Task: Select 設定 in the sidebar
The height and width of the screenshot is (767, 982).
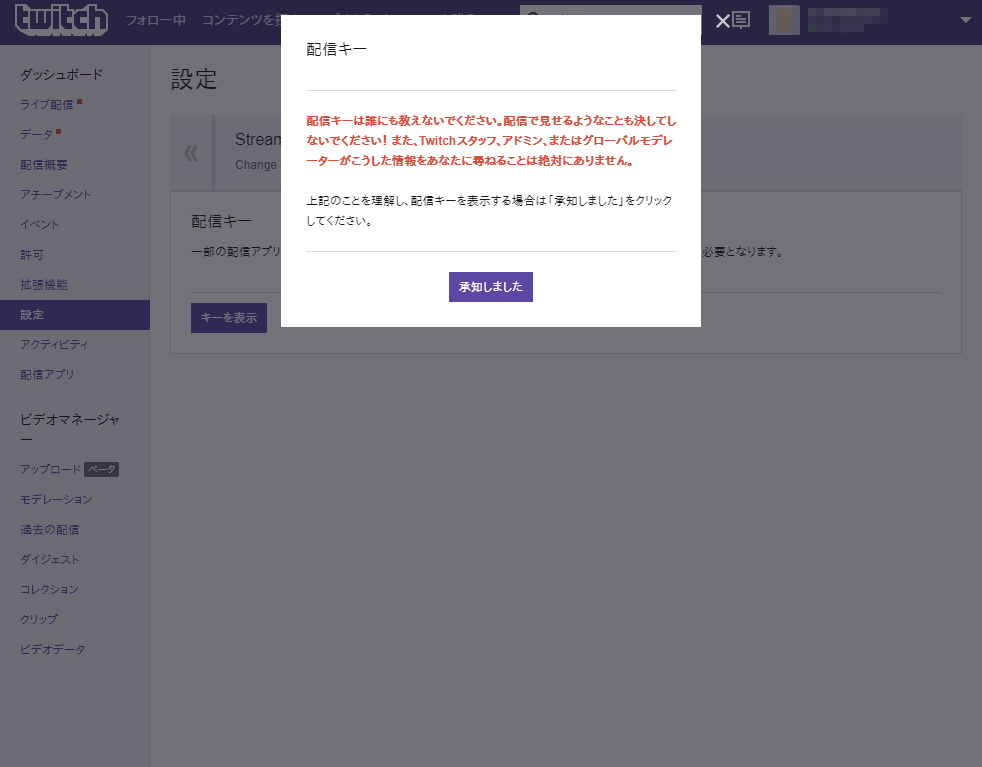Action: tap(75, 315)
